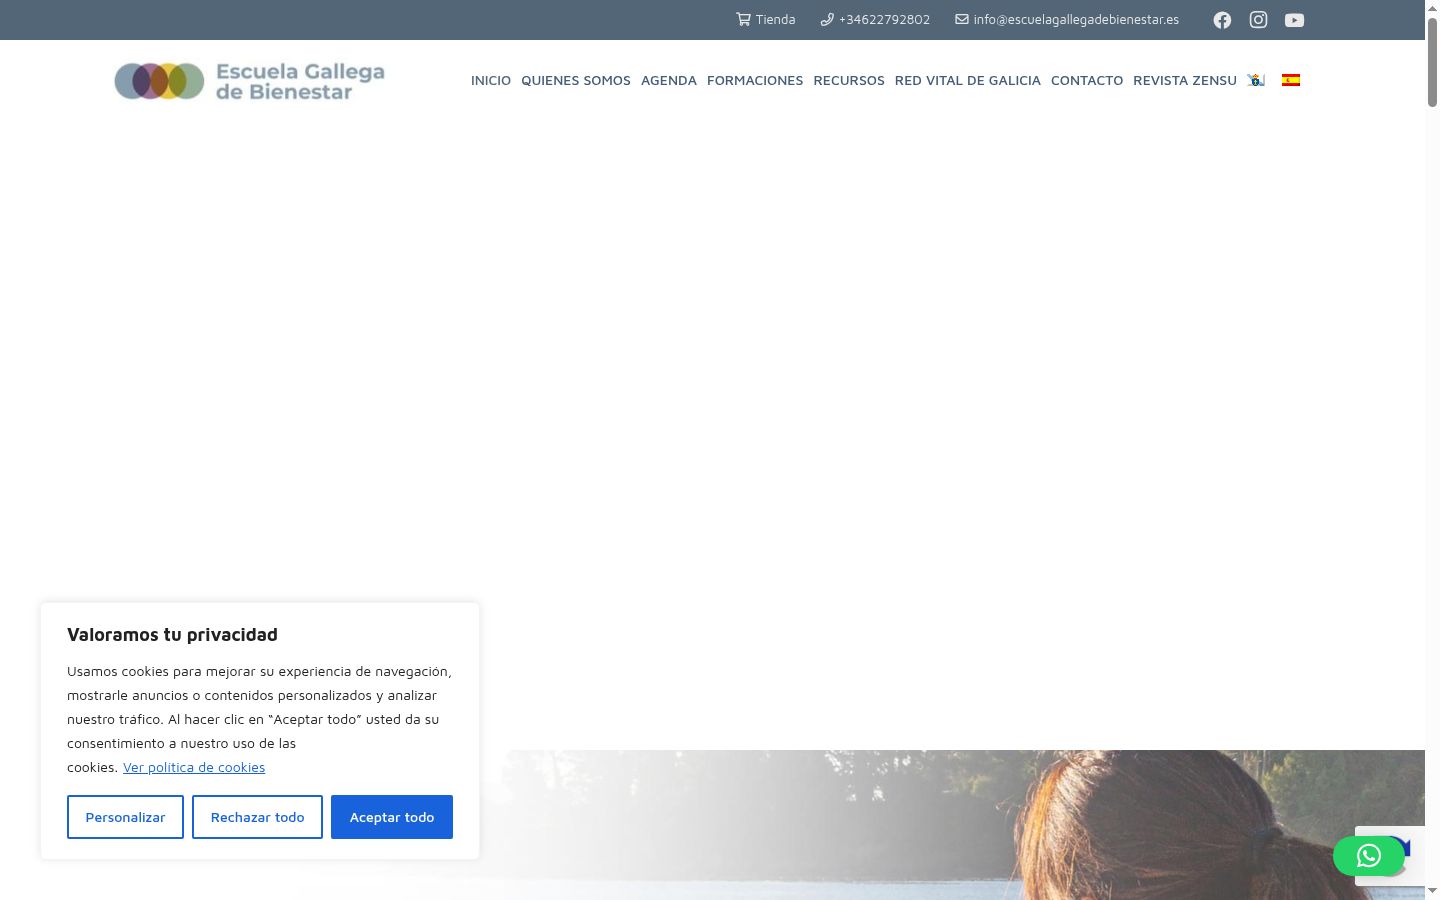Click the page vertical scrollbar thumb
The width and height of the screenshot is (1440, 900).
[1432, 62]
